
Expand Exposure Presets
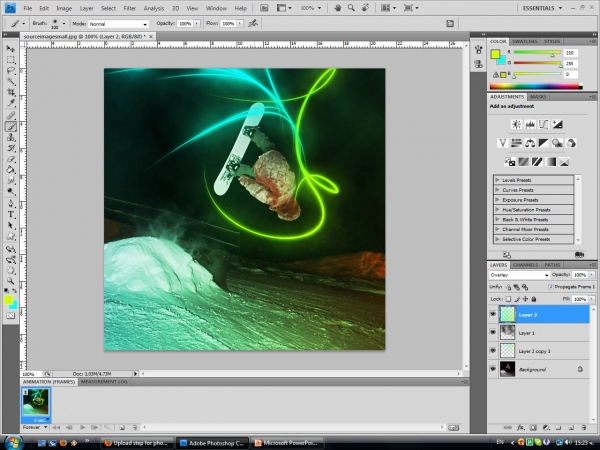coord(497,200)
